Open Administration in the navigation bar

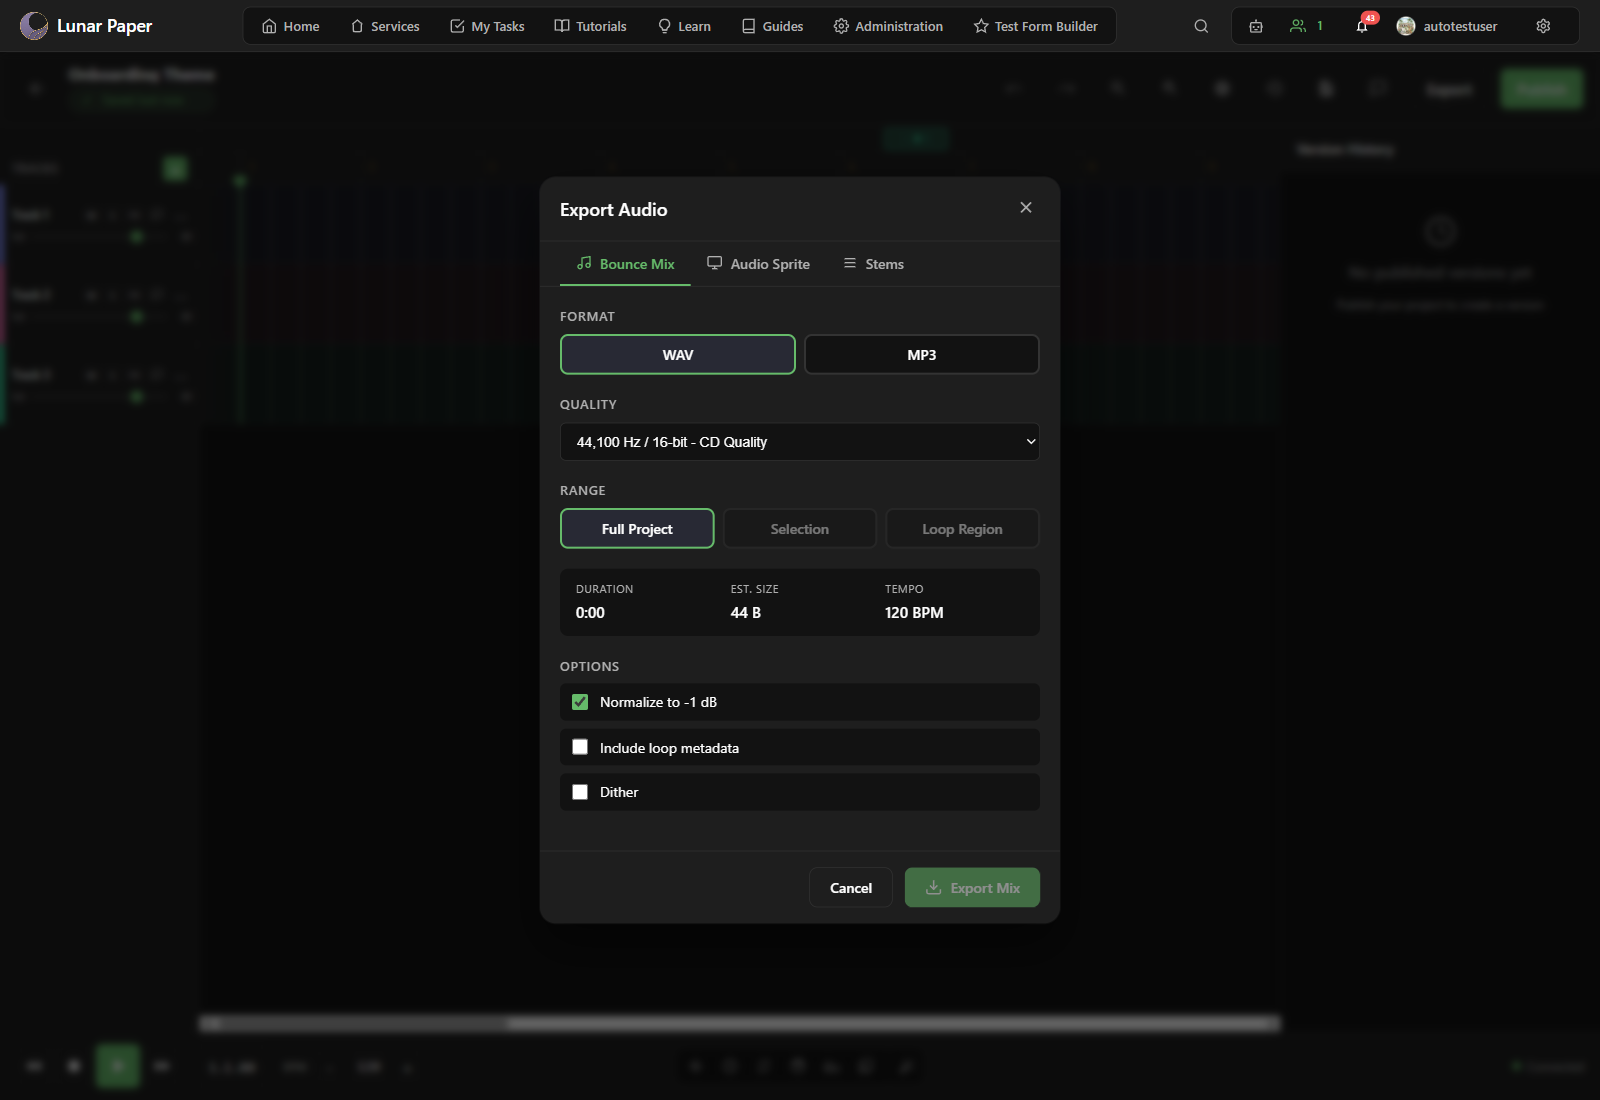point(888,26)
